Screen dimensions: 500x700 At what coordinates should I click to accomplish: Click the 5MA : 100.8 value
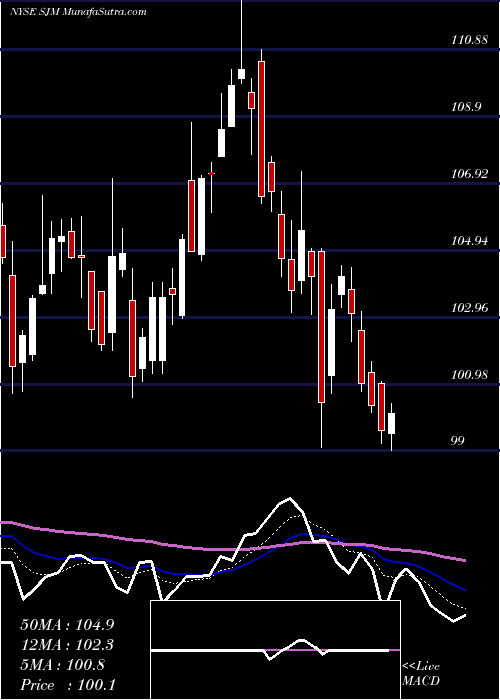(x=62, y=665)
